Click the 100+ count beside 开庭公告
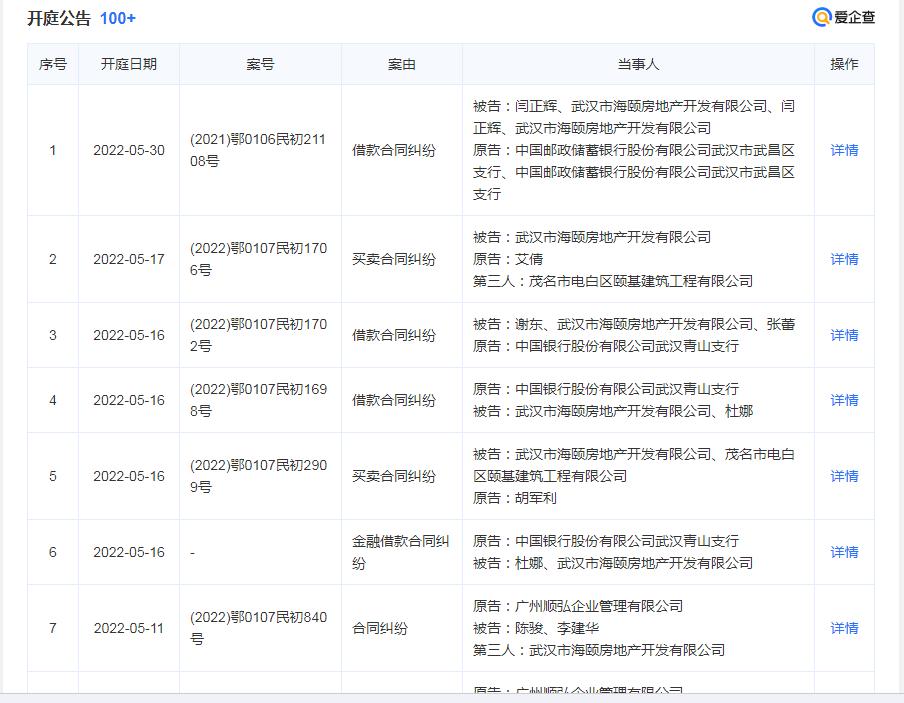904x703 pixels. point(118,18)
